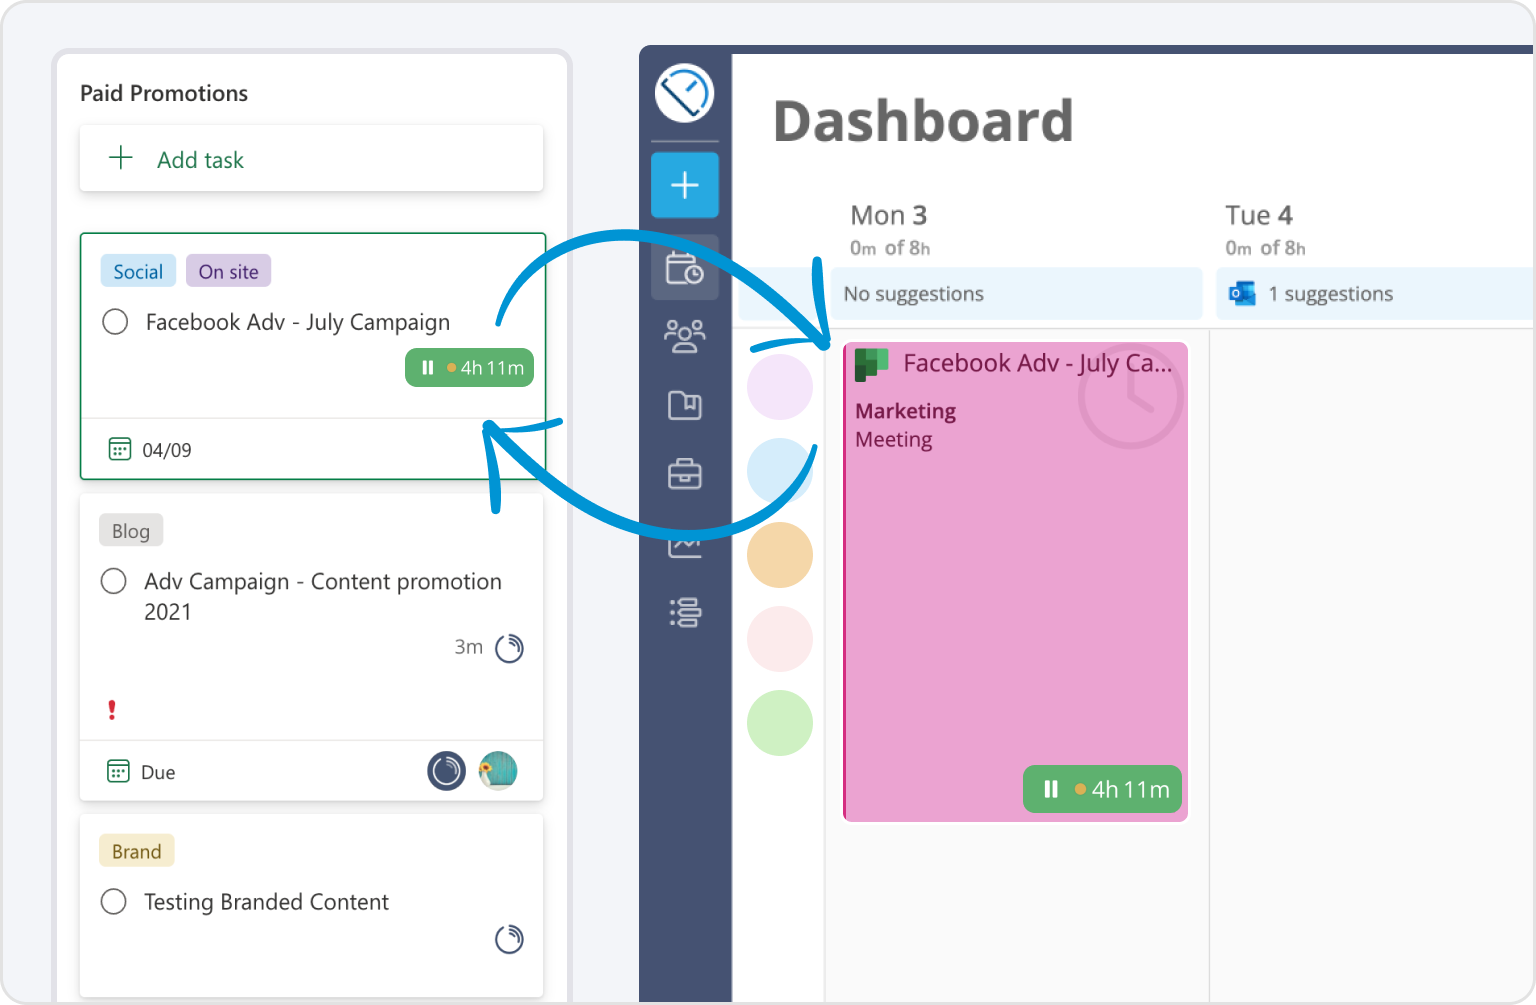This screenshot has width=1536, height=1005.
Task: Select the Mon 3 column header
Action: tap(888, 215)
